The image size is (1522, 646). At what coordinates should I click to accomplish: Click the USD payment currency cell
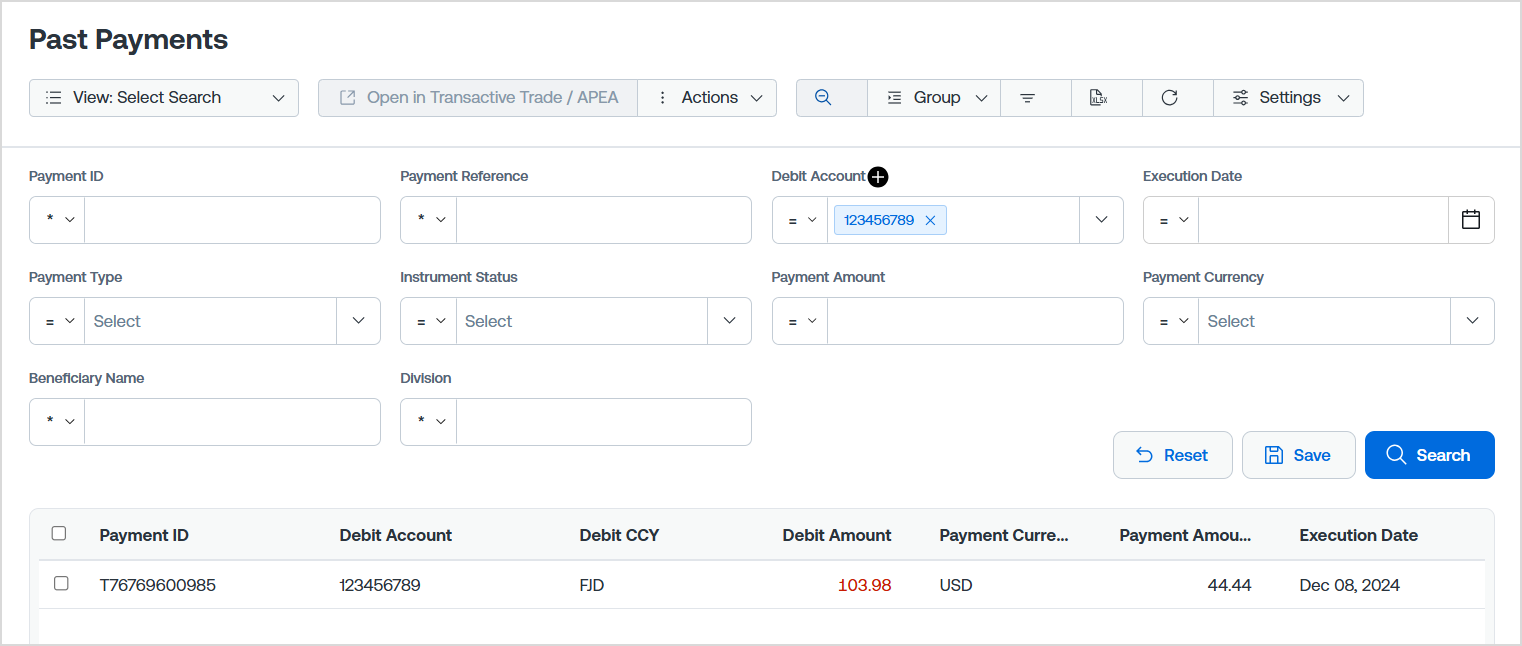tap(956, 585)
